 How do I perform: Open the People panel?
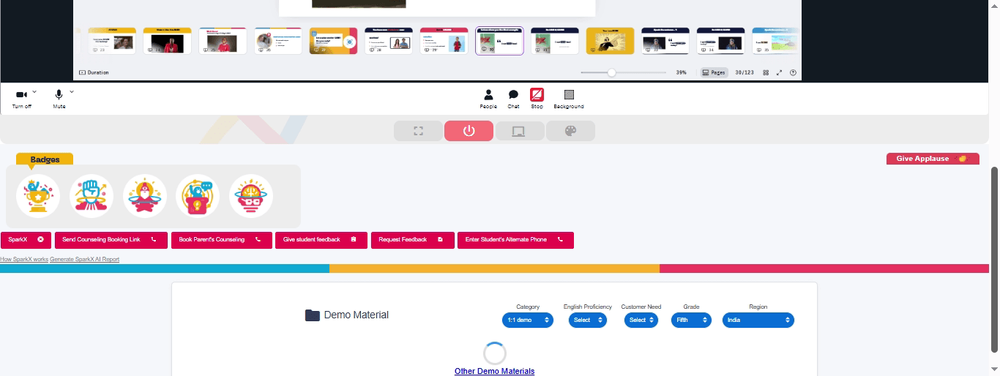pyautogui.click(x=489, y=99)
